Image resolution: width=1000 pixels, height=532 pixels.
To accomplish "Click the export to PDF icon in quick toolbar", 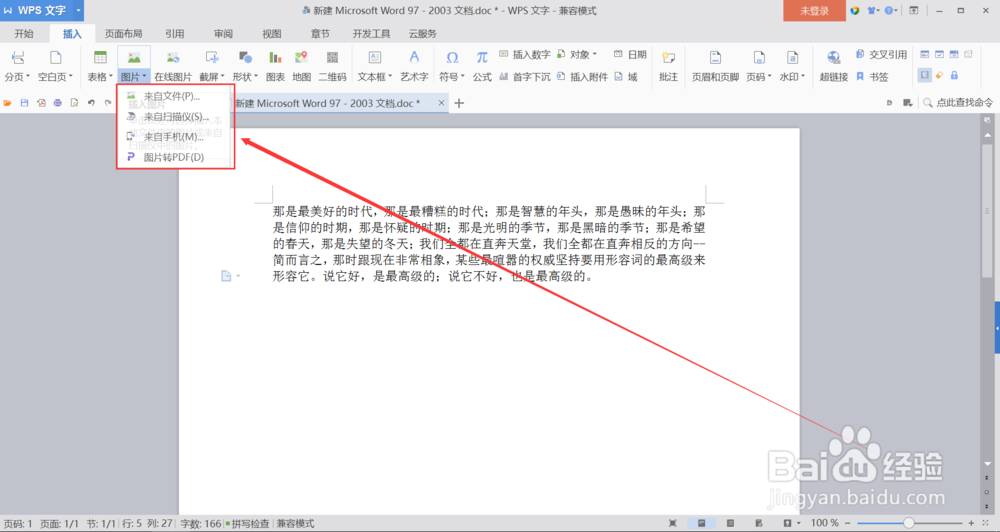I will pyautogui.click(x=41, y=103).
